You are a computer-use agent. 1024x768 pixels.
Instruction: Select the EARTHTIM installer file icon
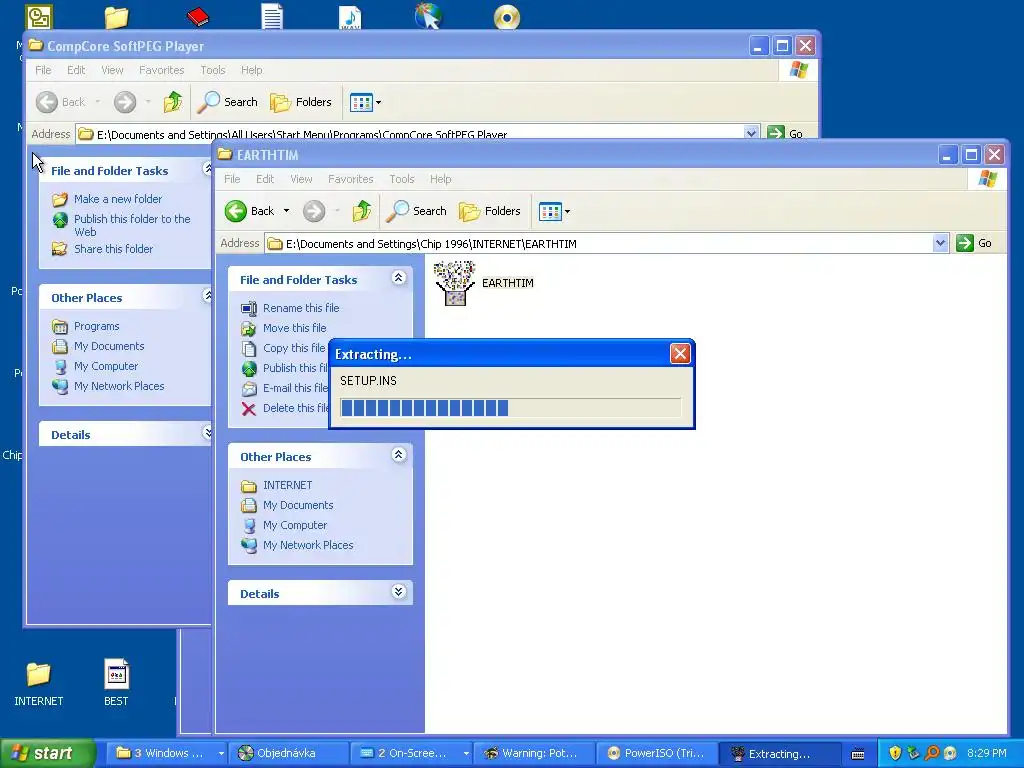point(455,283)
